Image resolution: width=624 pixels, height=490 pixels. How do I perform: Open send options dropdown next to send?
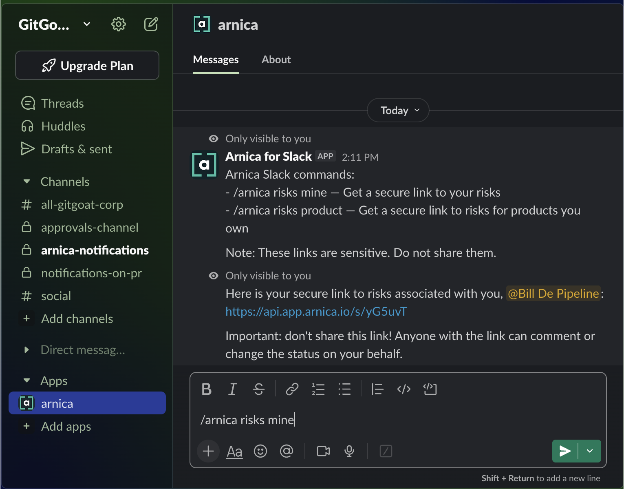coord(590,451)
